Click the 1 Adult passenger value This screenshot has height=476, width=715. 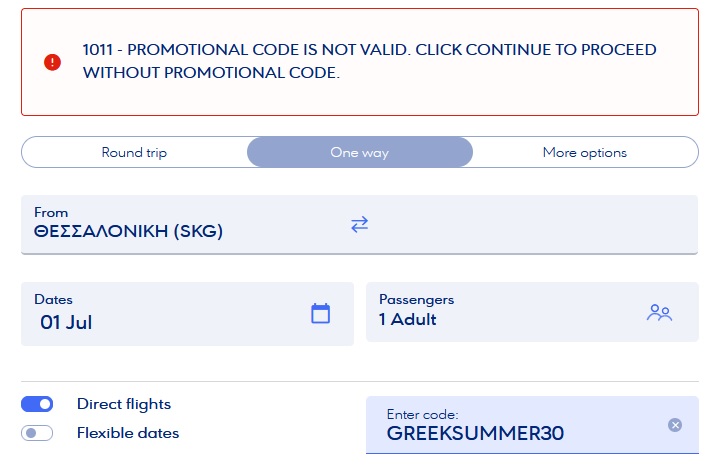[407, 319]
